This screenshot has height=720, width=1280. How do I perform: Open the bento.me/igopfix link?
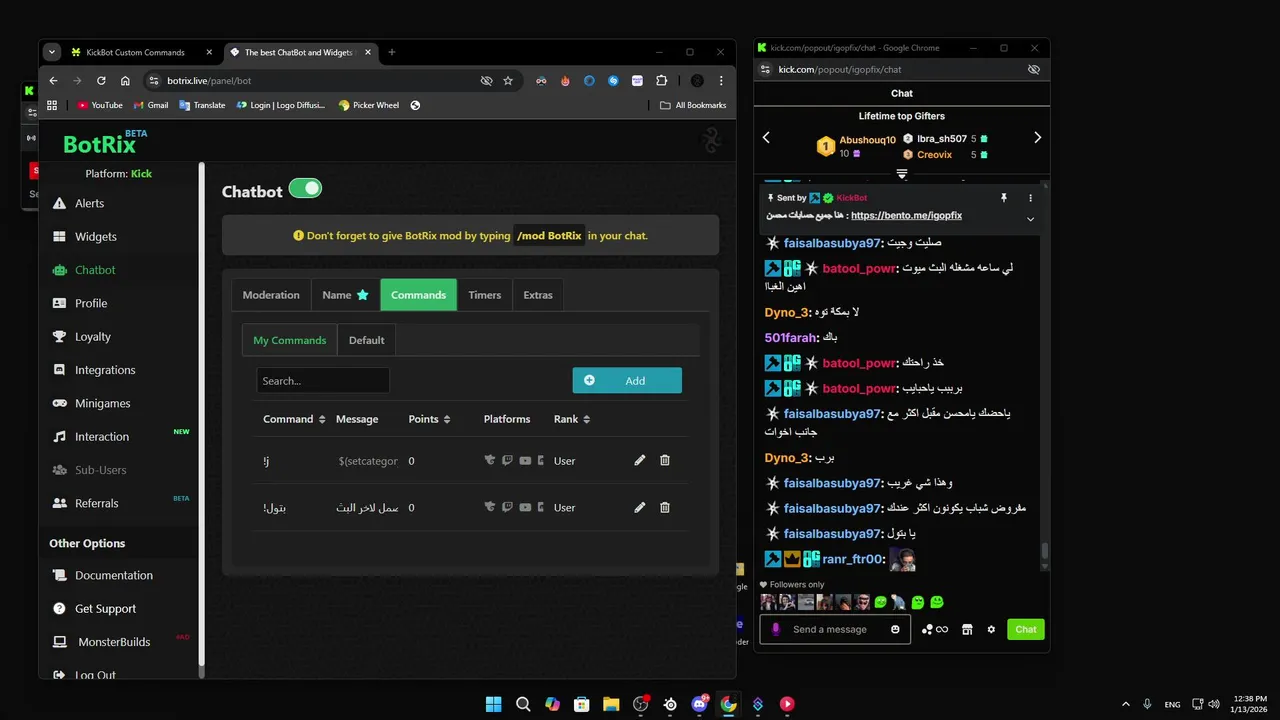tap(906, 215)
